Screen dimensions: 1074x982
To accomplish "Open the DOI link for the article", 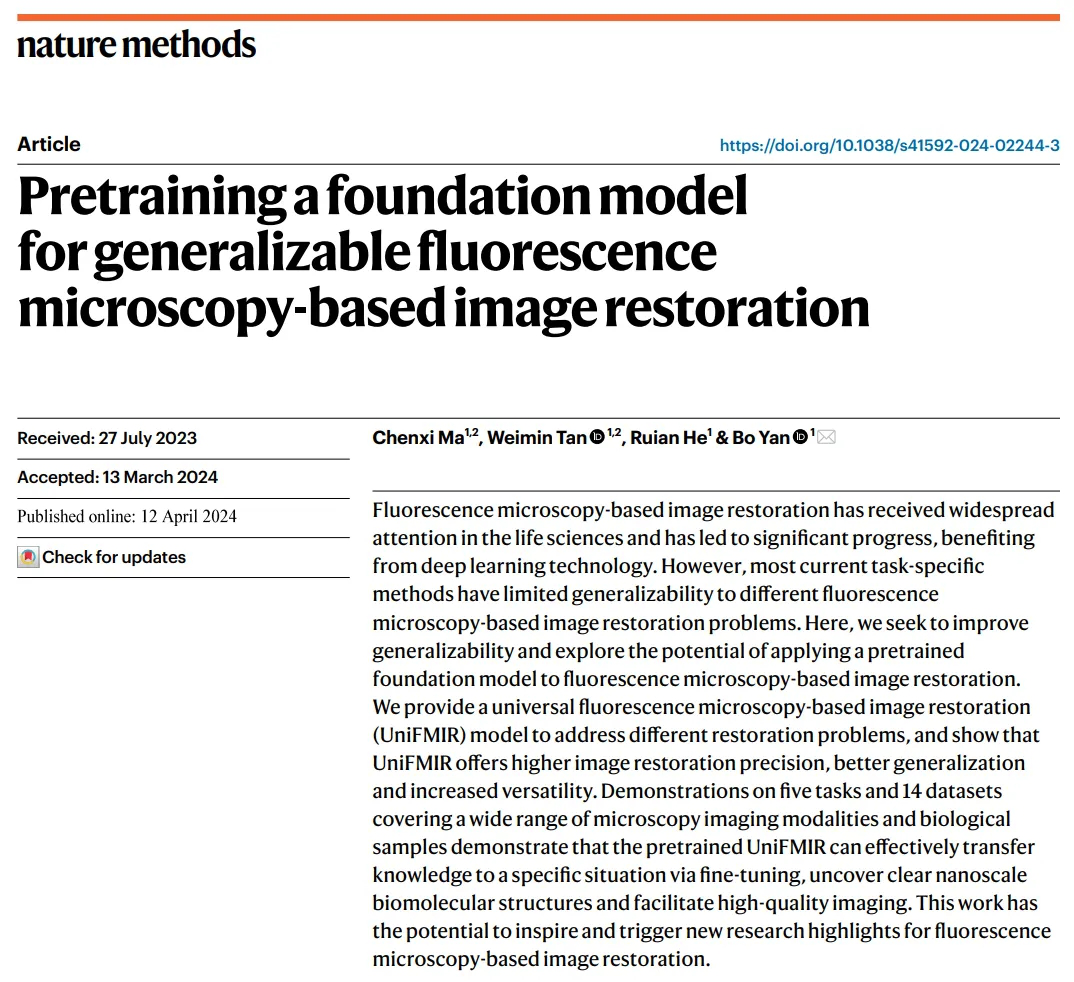I will [889, 145].
